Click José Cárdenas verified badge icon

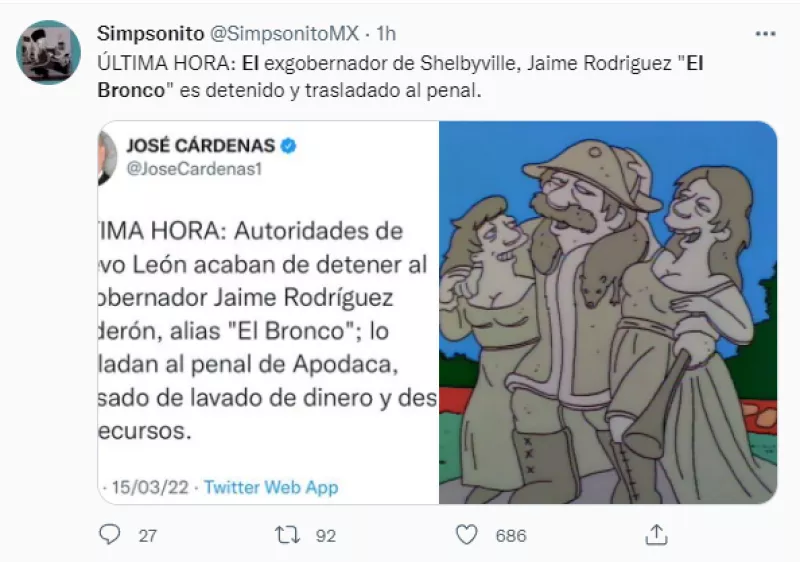coord(288,146)
